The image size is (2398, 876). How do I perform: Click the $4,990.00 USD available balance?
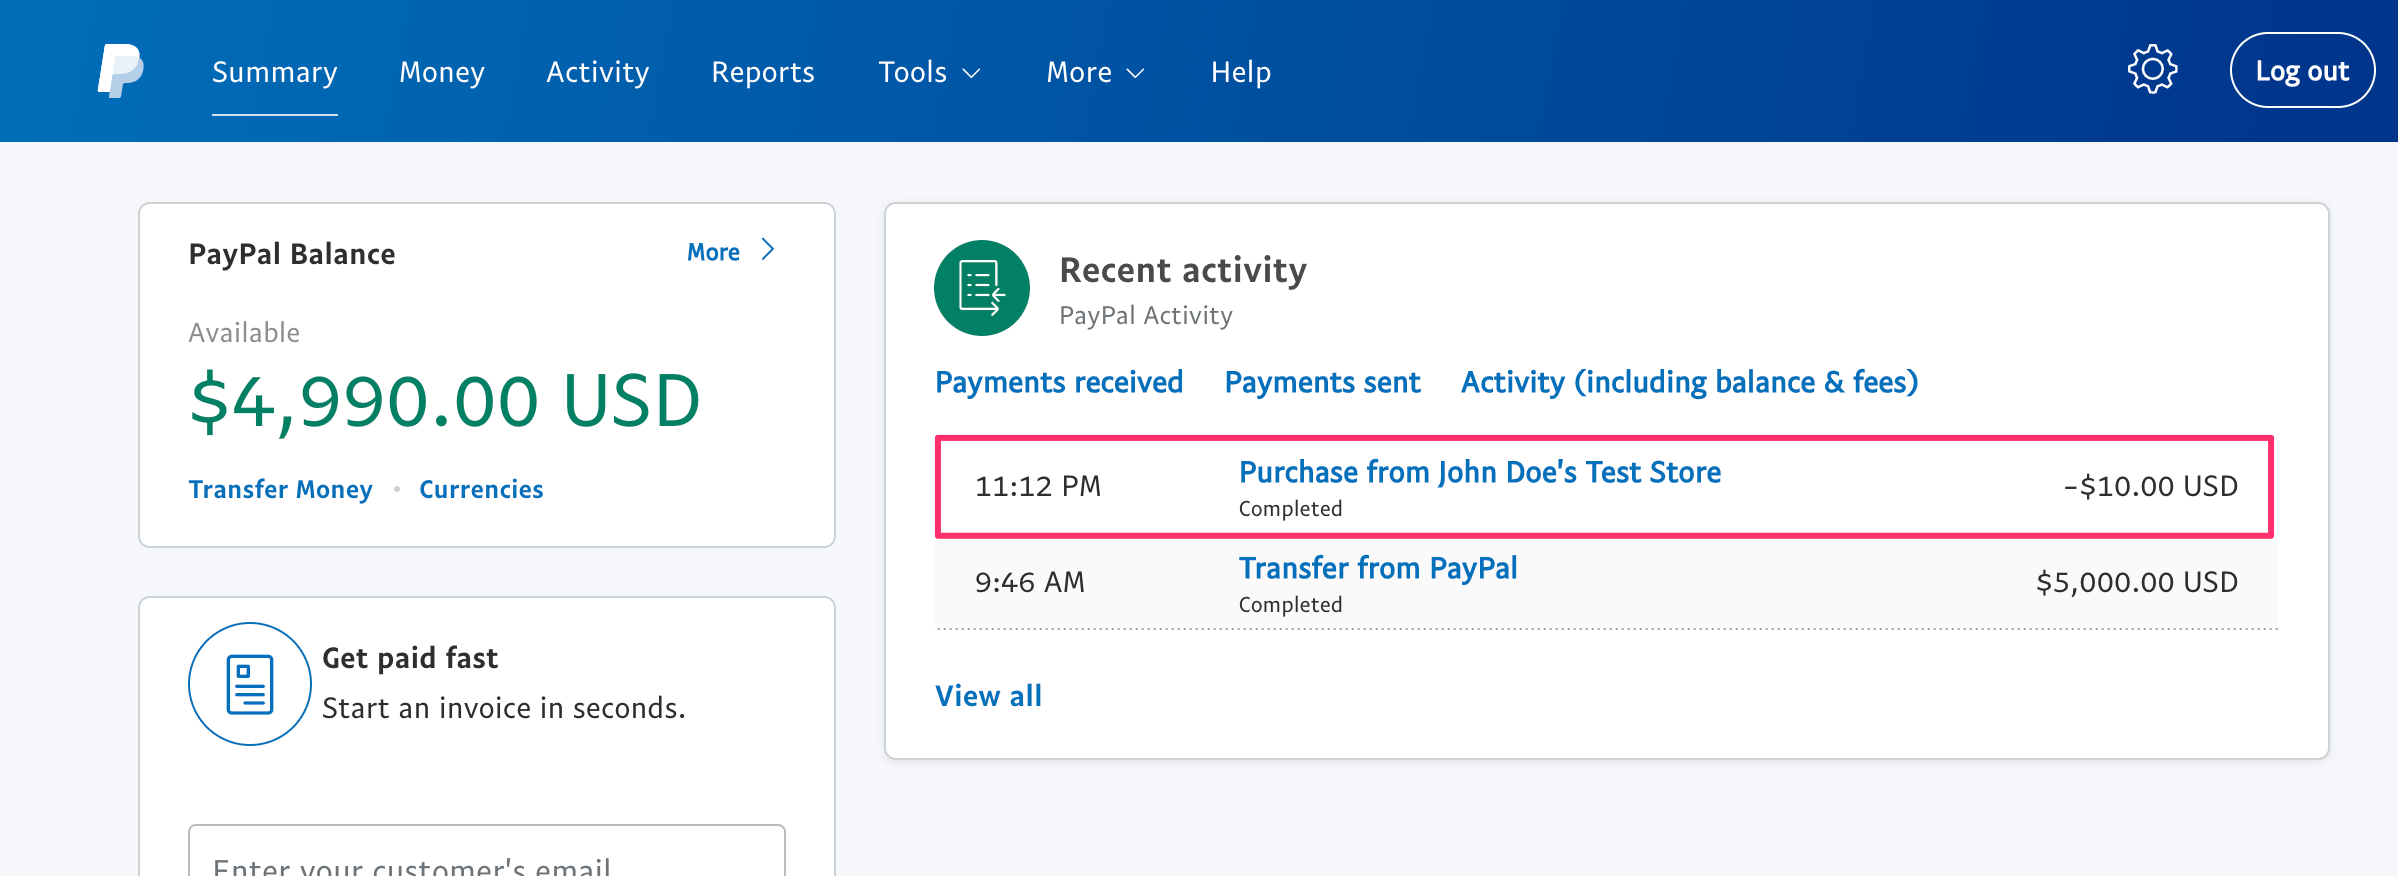coord(445,401)
